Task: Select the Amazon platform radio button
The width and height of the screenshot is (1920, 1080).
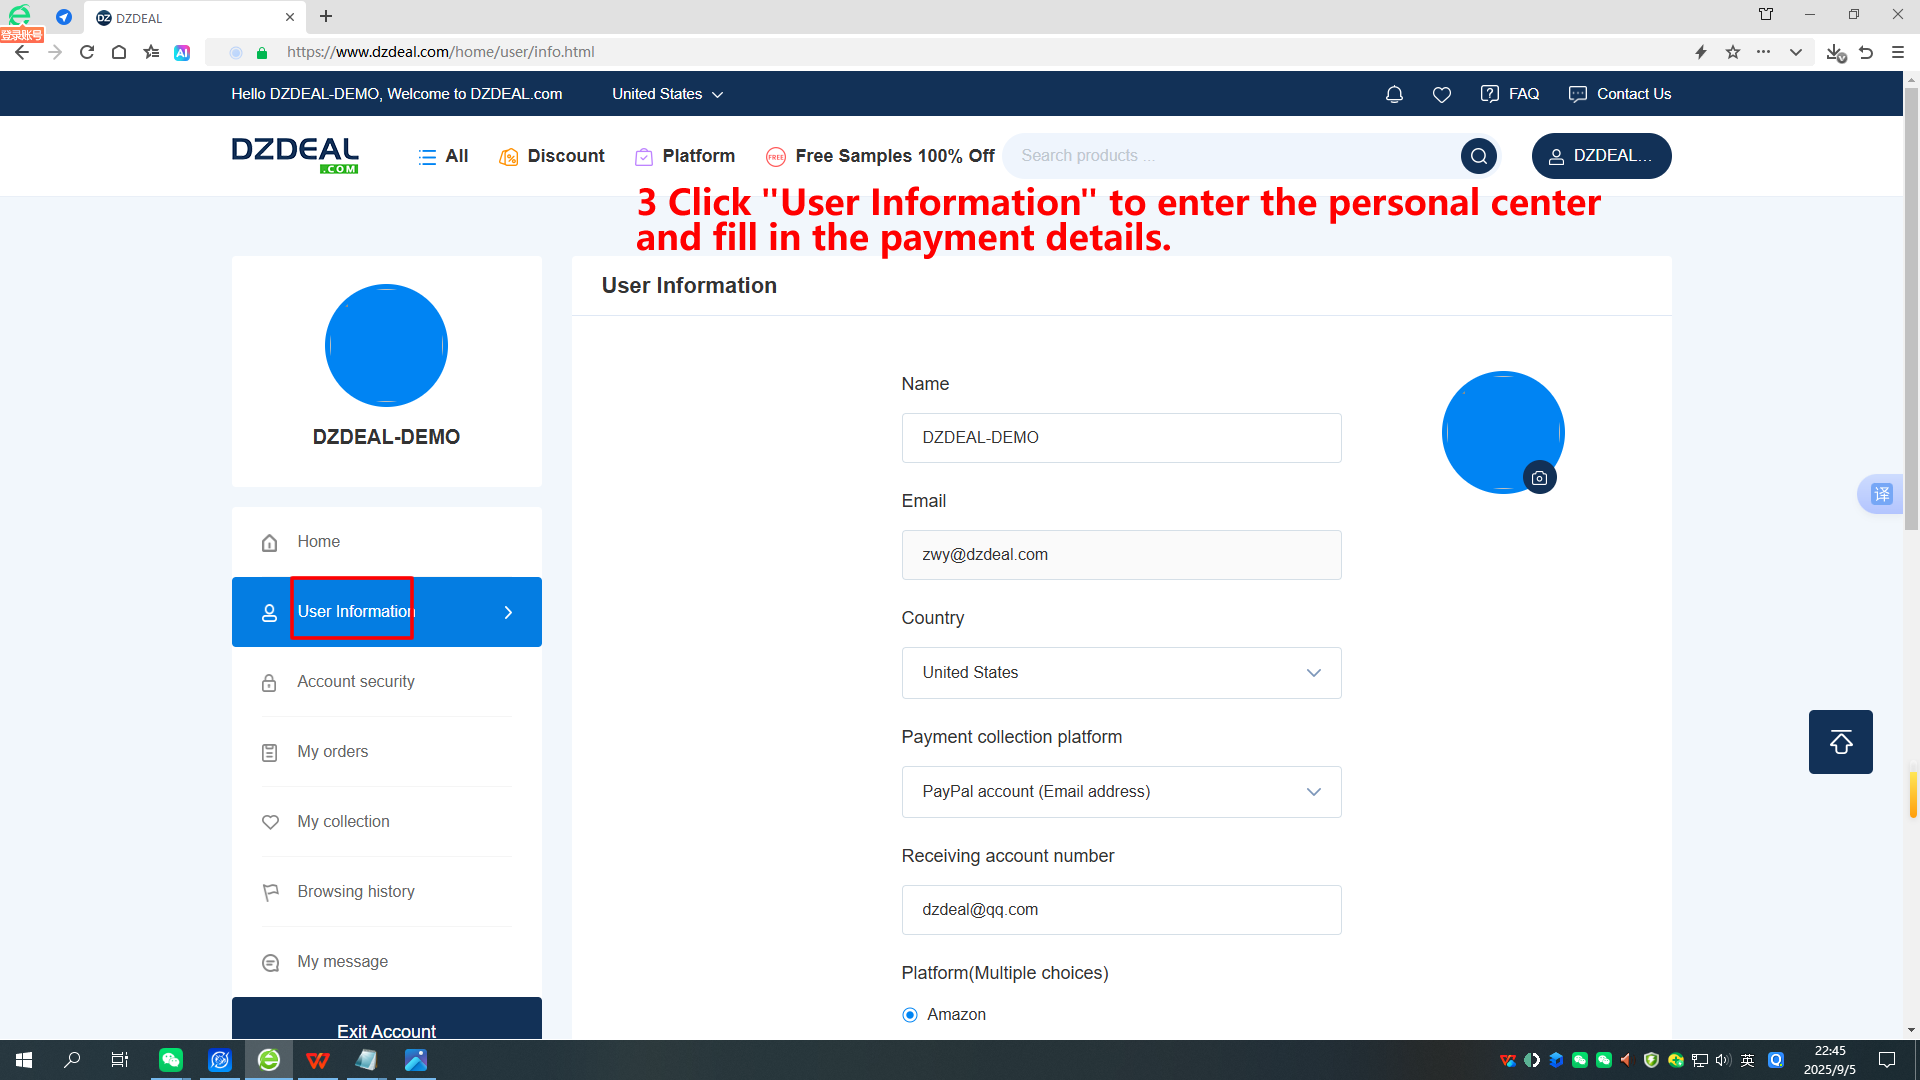Action: tap(910, 1015)
